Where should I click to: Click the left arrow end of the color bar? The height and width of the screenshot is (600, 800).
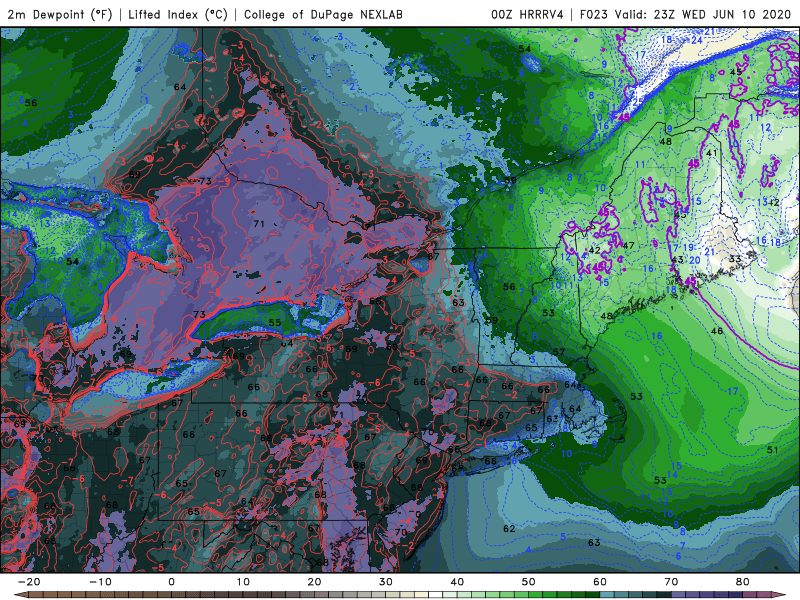[21, 595]
